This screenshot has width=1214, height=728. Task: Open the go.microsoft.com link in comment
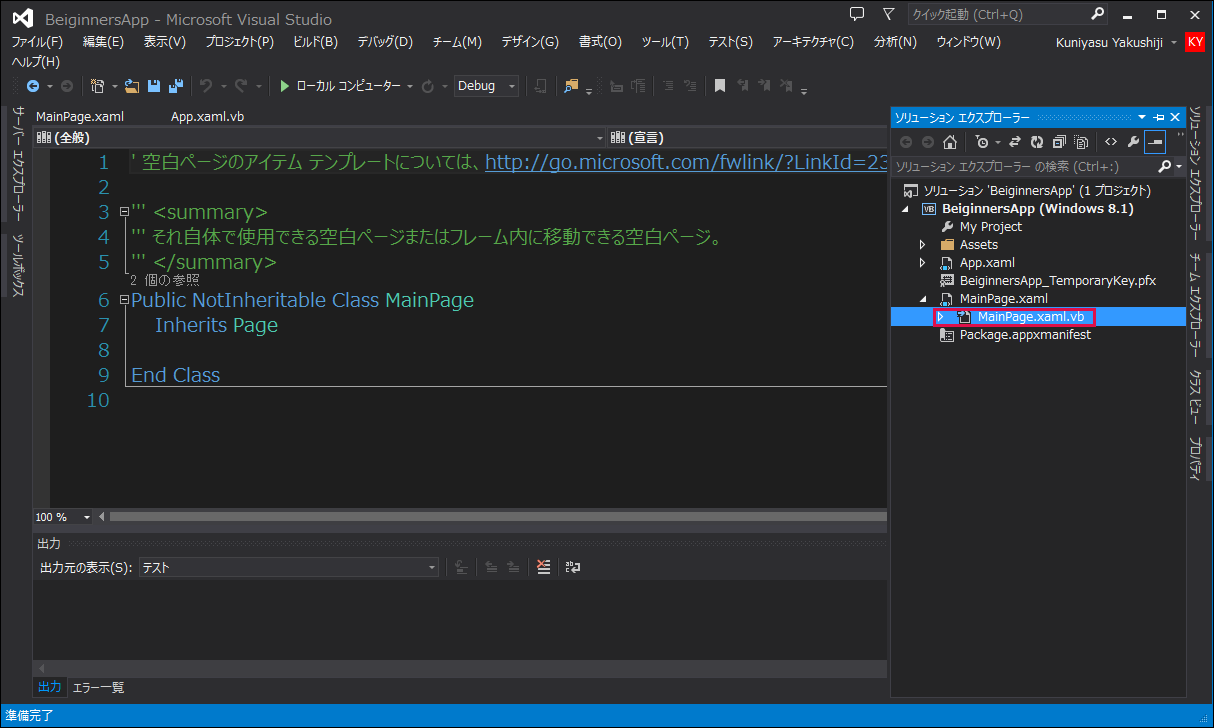coord(686,162)
